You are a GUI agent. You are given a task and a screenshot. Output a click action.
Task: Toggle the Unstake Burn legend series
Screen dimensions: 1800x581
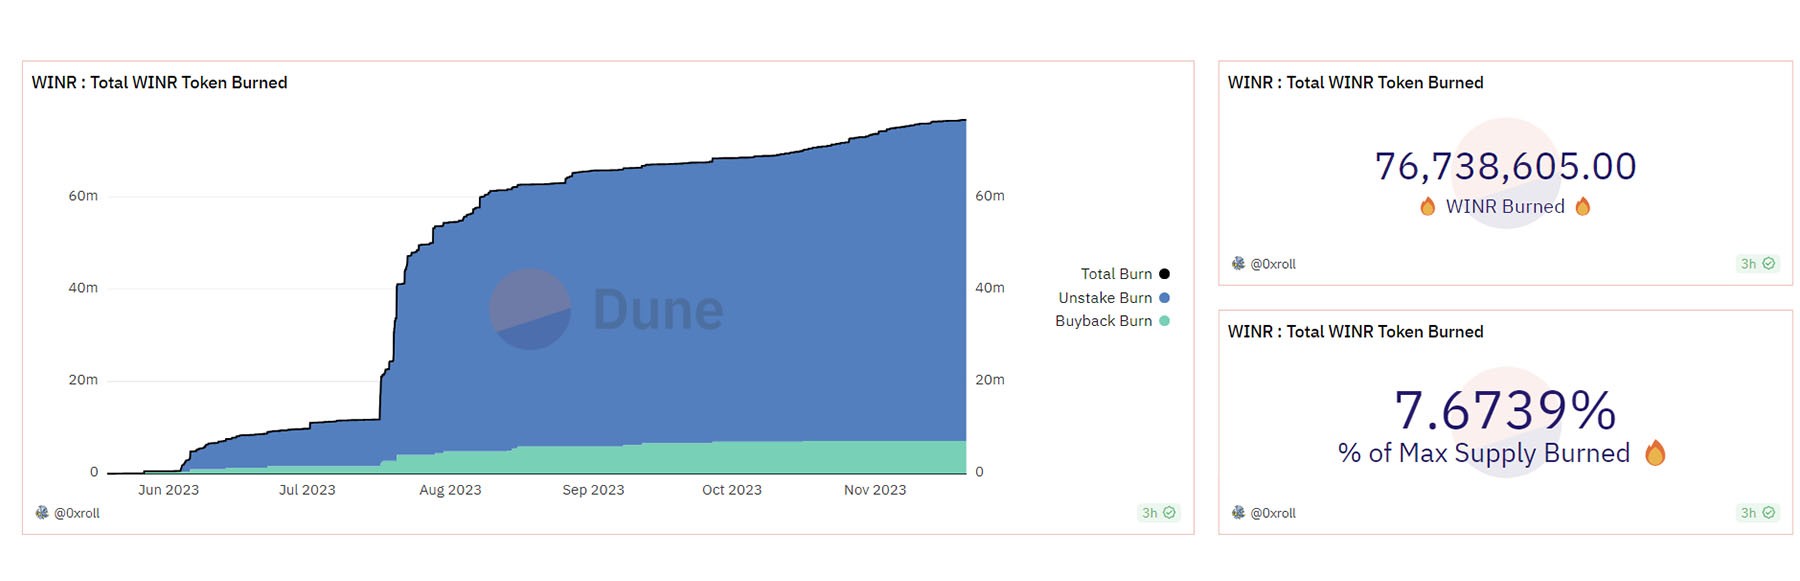(1113, 298)
